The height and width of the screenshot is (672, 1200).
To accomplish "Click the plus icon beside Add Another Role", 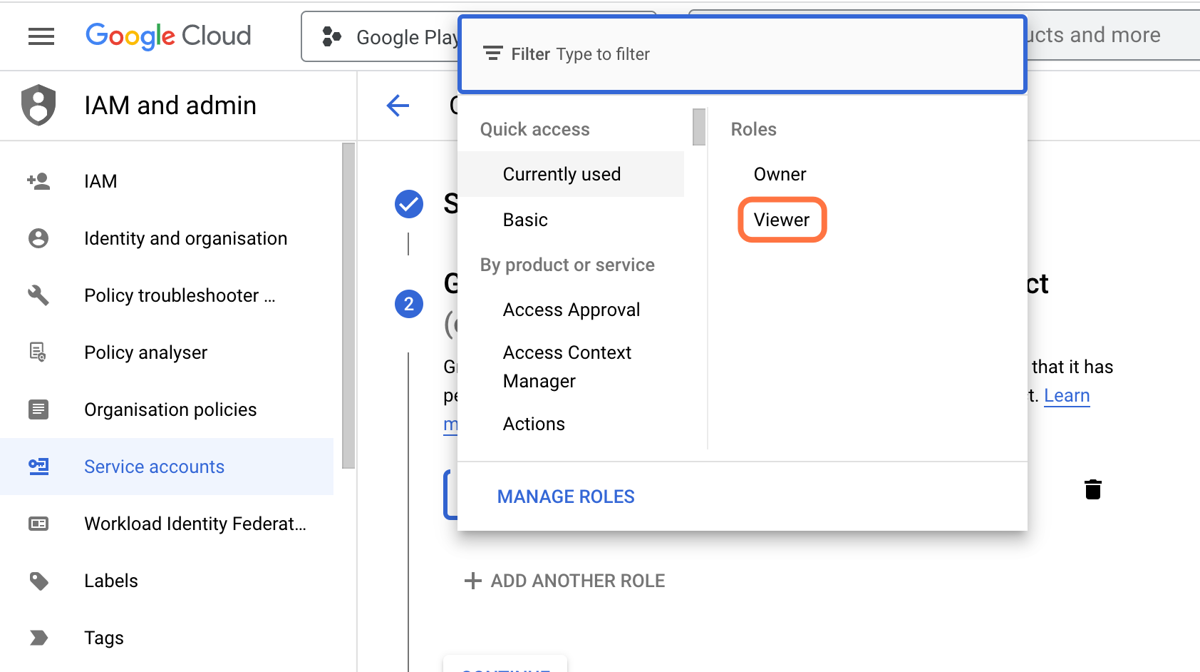I will coord(473,581).
